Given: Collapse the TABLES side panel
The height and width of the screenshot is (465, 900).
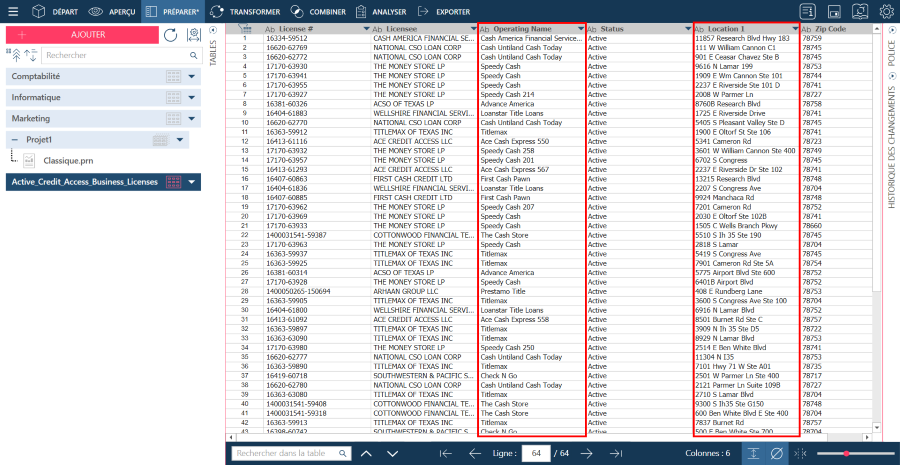Looking at the screenshot, I should point(214,30).
